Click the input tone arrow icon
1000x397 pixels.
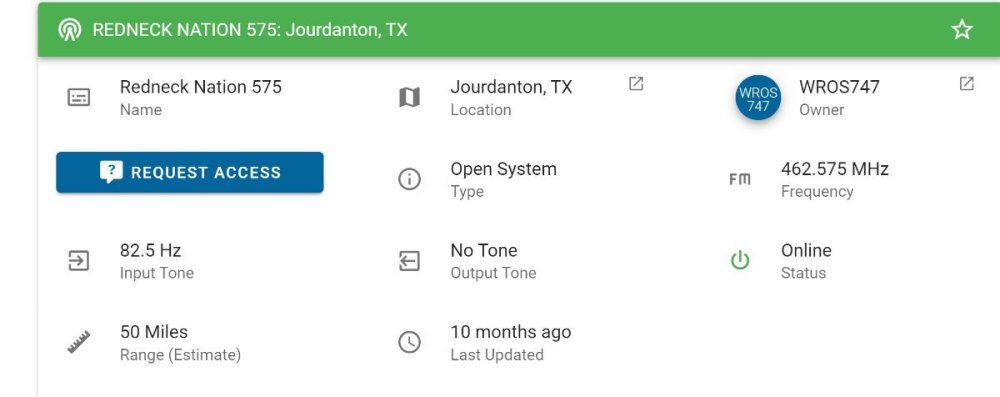78,261
